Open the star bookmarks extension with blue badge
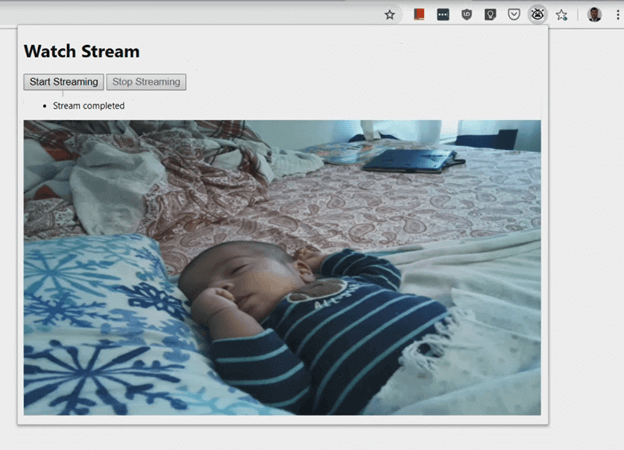Screen dimensions: 624x450 (562, 15)
